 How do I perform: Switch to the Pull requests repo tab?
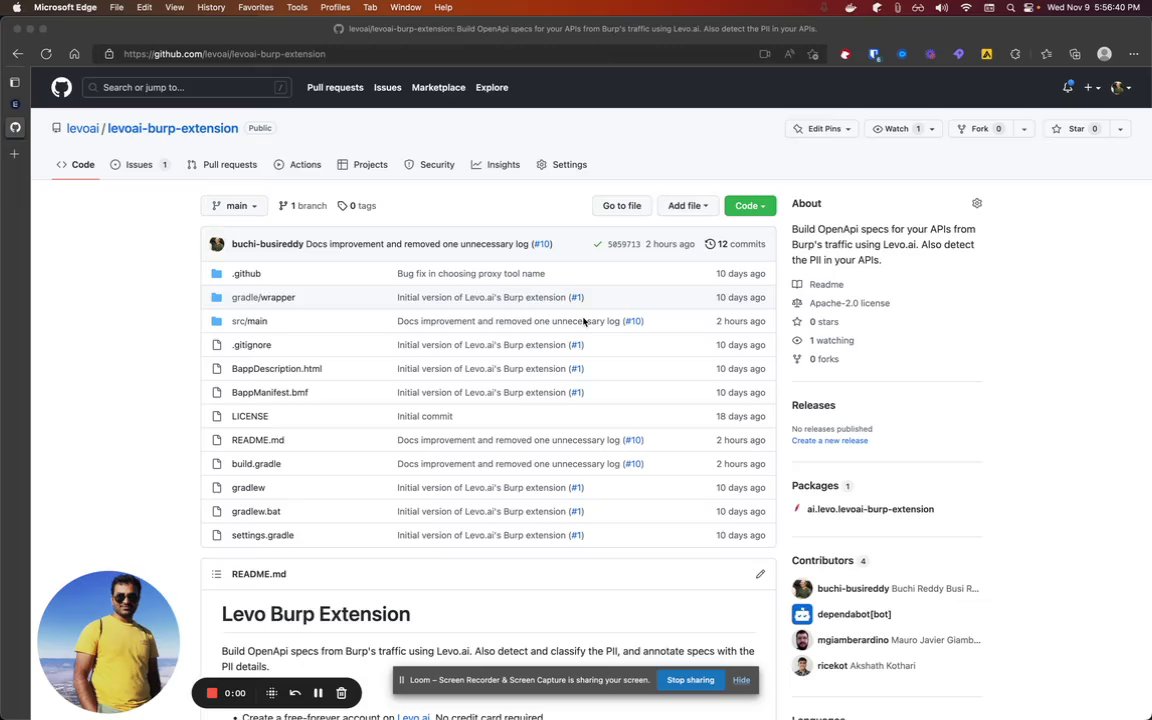(222, 165)
